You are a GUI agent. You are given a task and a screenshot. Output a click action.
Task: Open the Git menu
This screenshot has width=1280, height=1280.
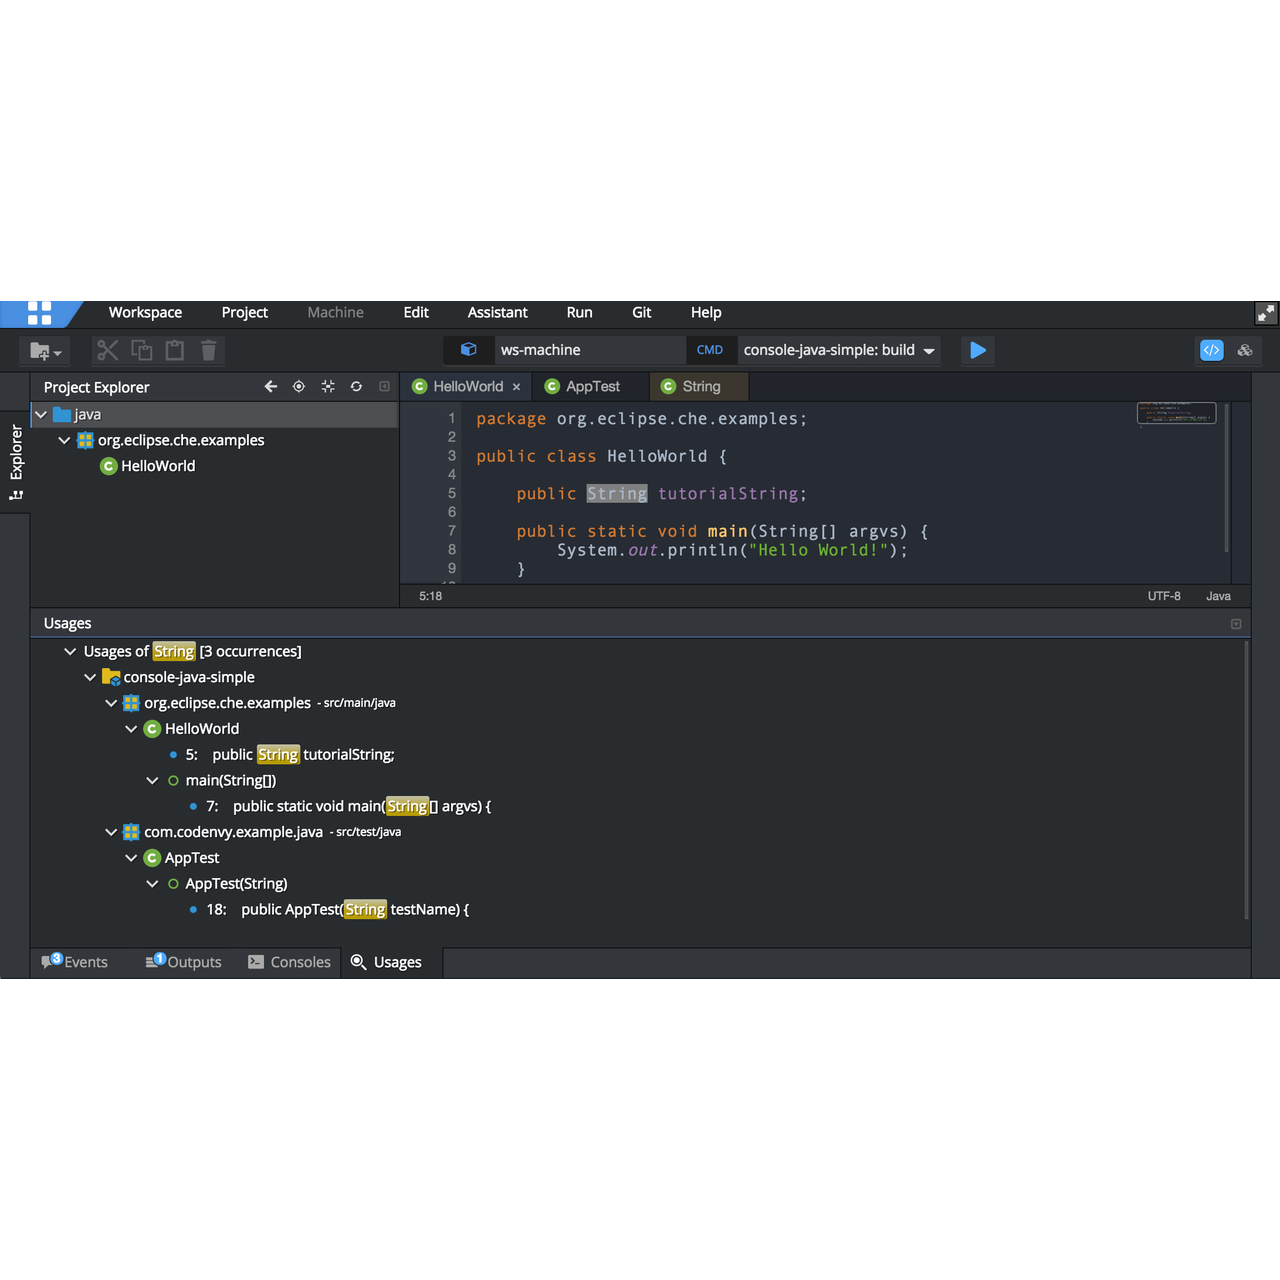coord(641,313)
